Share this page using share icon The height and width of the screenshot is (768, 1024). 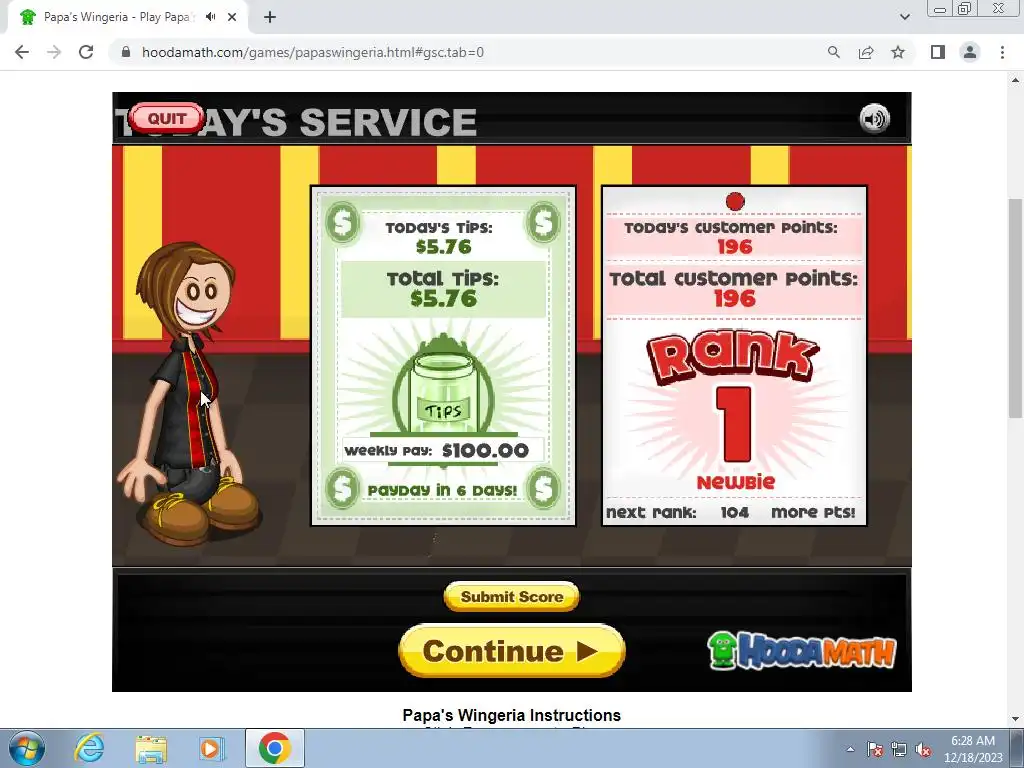tap(866, 52)
